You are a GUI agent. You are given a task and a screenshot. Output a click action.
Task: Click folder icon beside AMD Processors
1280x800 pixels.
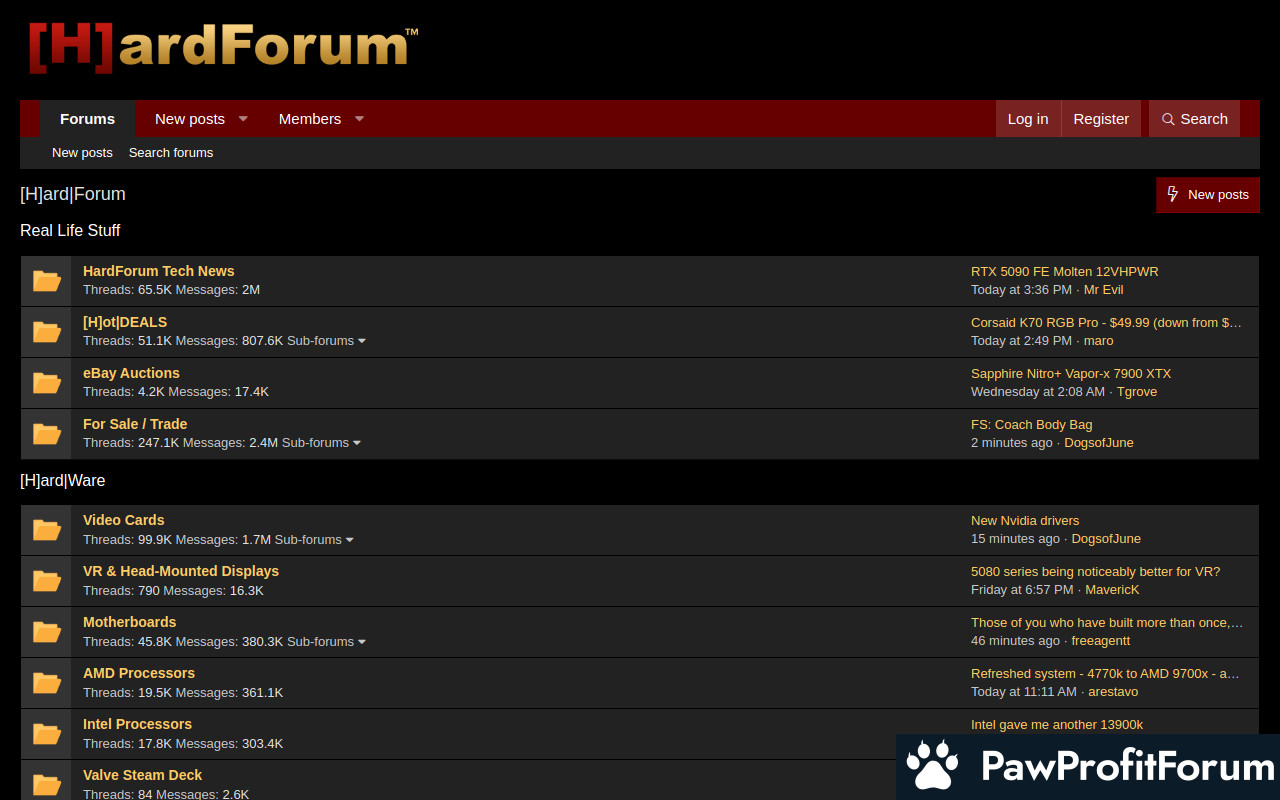tap(47, 683)
